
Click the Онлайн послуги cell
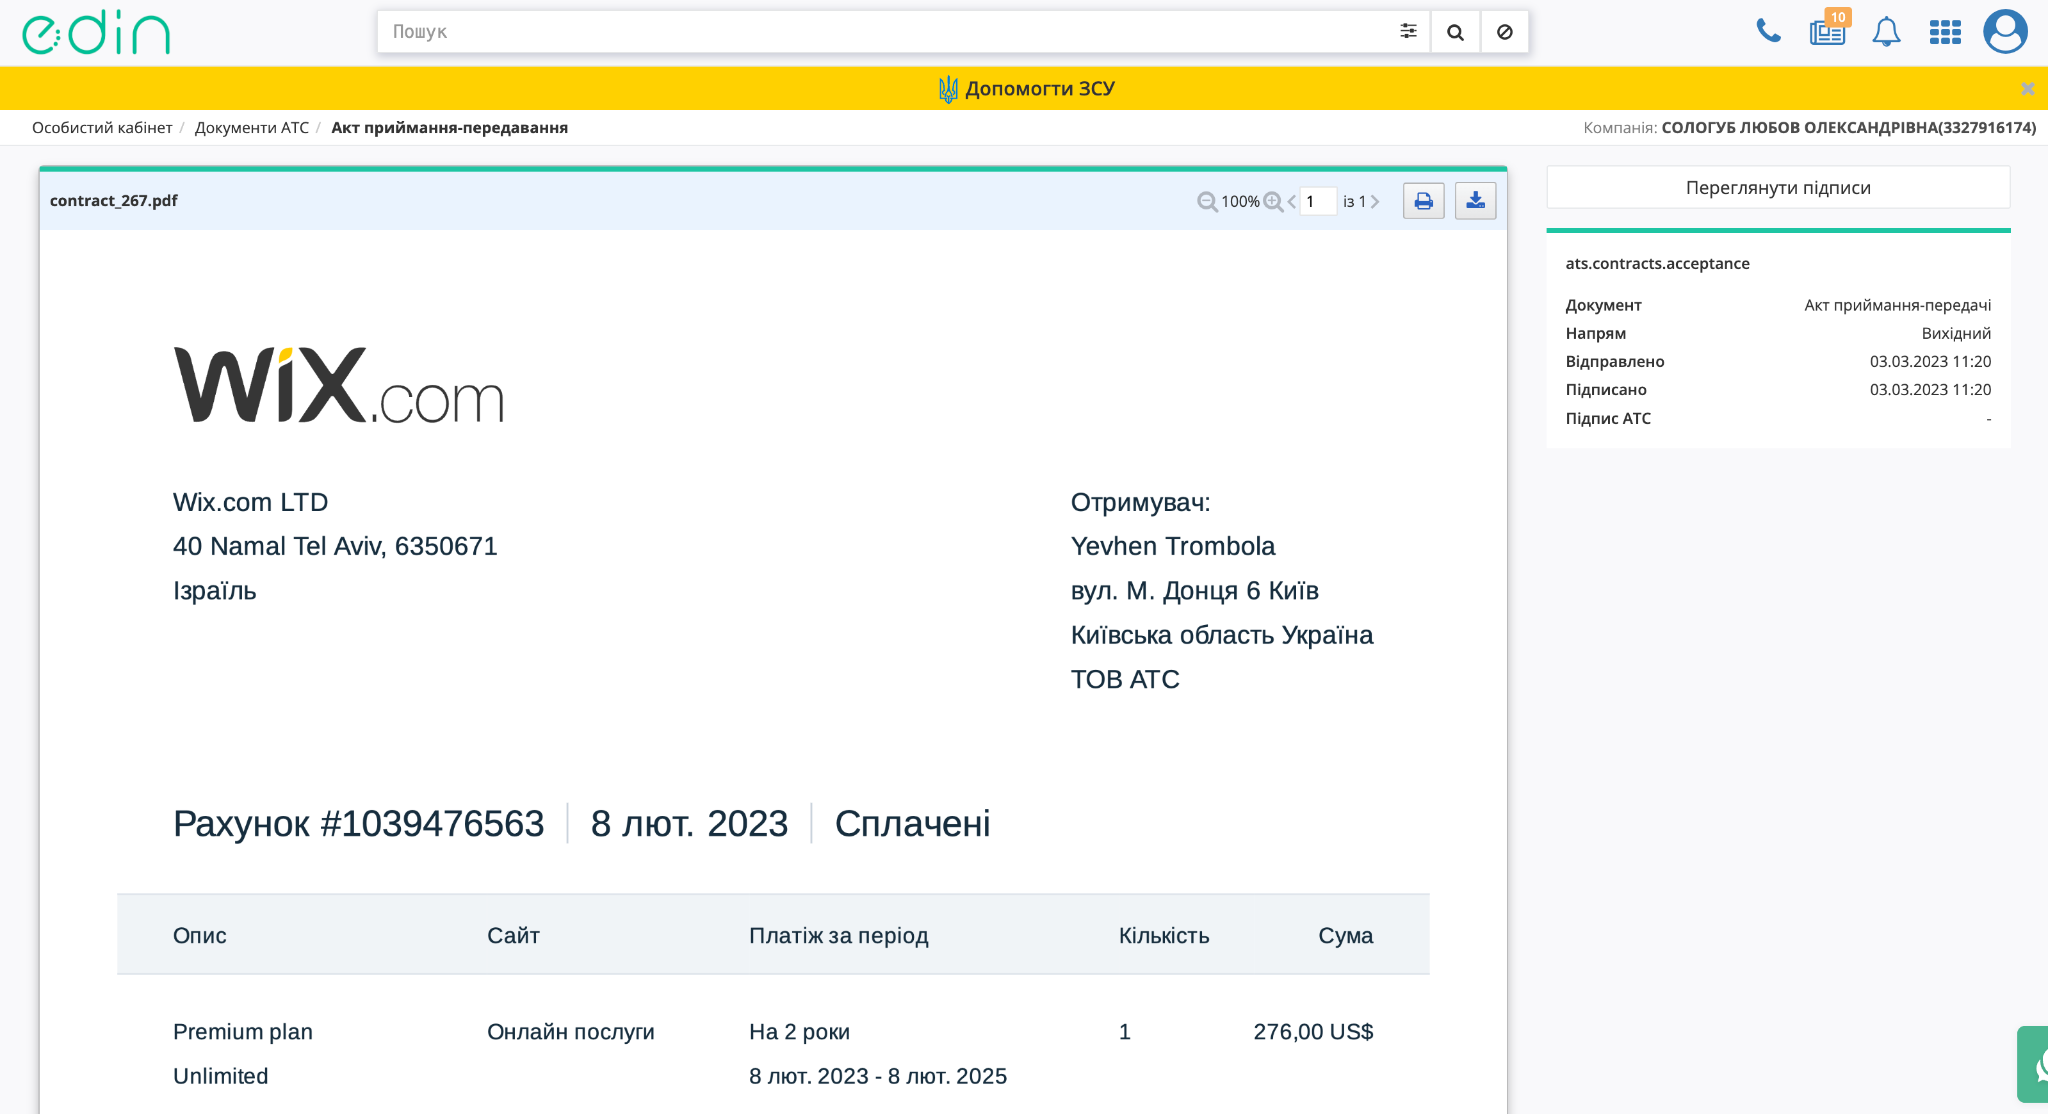click(x=570, y=1032)
